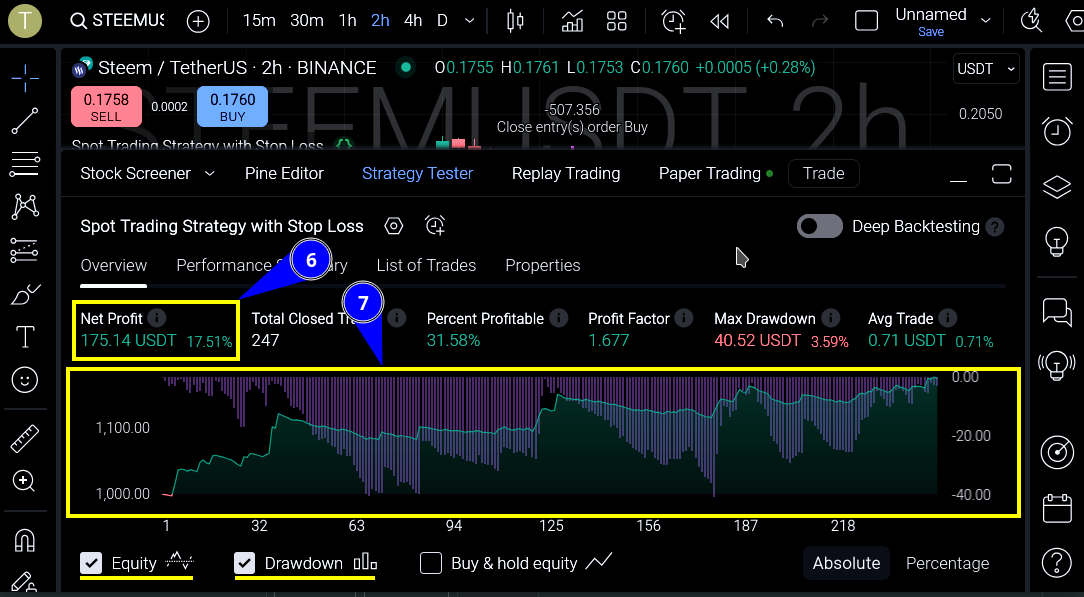
Task: Show Percent Profitable info icon
Action: (x=559, y=319)
